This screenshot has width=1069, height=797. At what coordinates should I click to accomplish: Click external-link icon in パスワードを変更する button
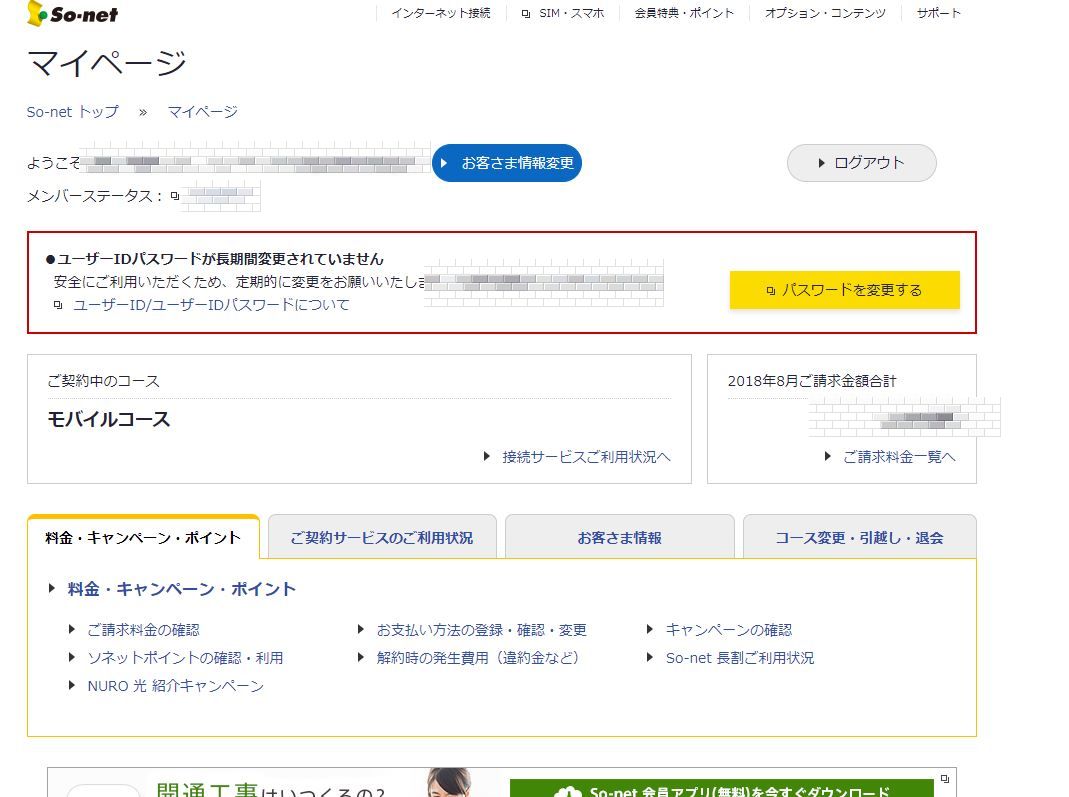point(770,290)
